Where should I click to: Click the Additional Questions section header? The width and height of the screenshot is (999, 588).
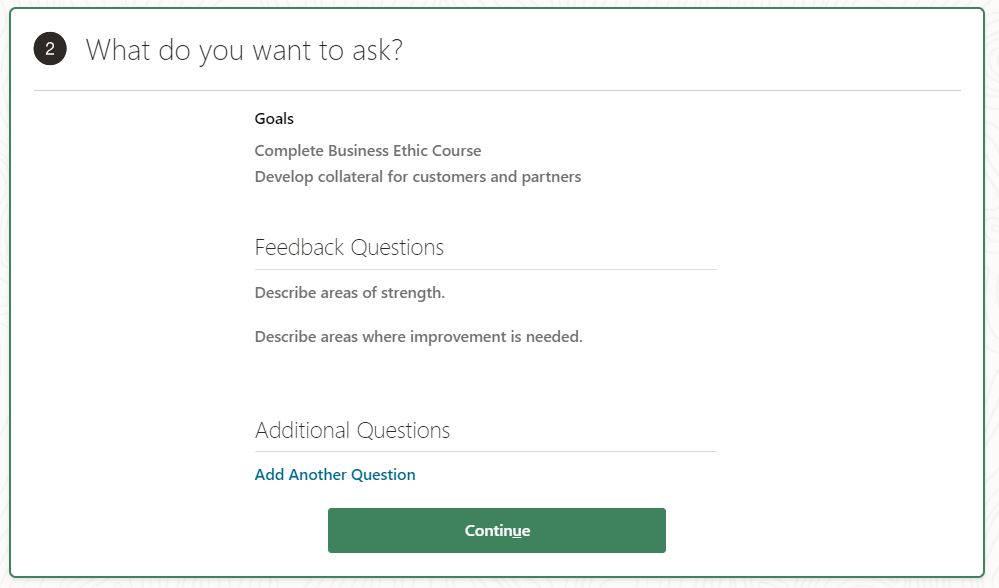click(353, 430)
